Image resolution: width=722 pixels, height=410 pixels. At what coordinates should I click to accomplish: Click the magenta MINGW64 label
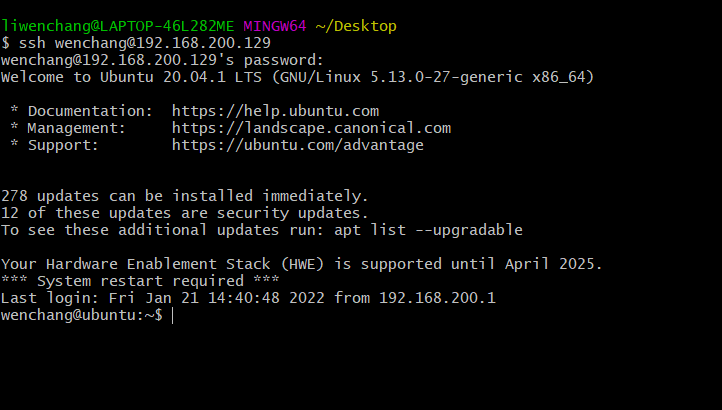tap(275, 26)
